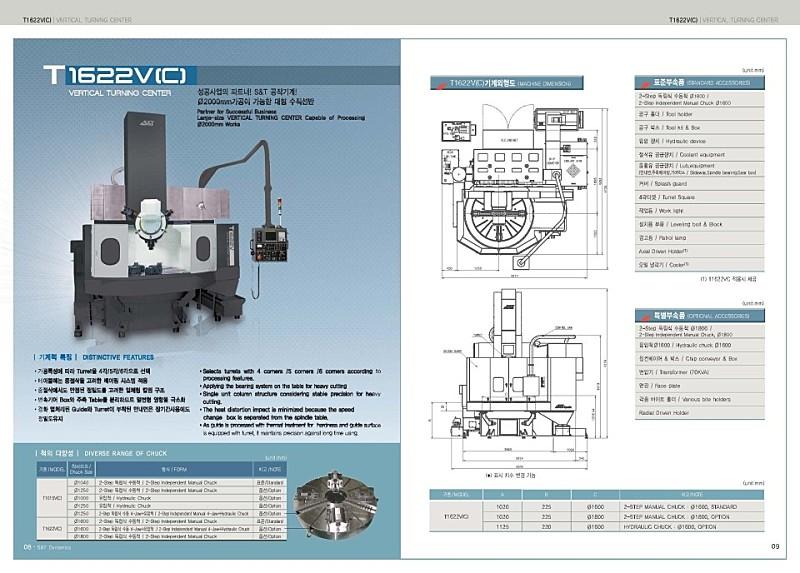This screenshot has height=573, width=800.
Task: Click the 'Radial Driven Holder' row
Action: (x=699, y=412)
